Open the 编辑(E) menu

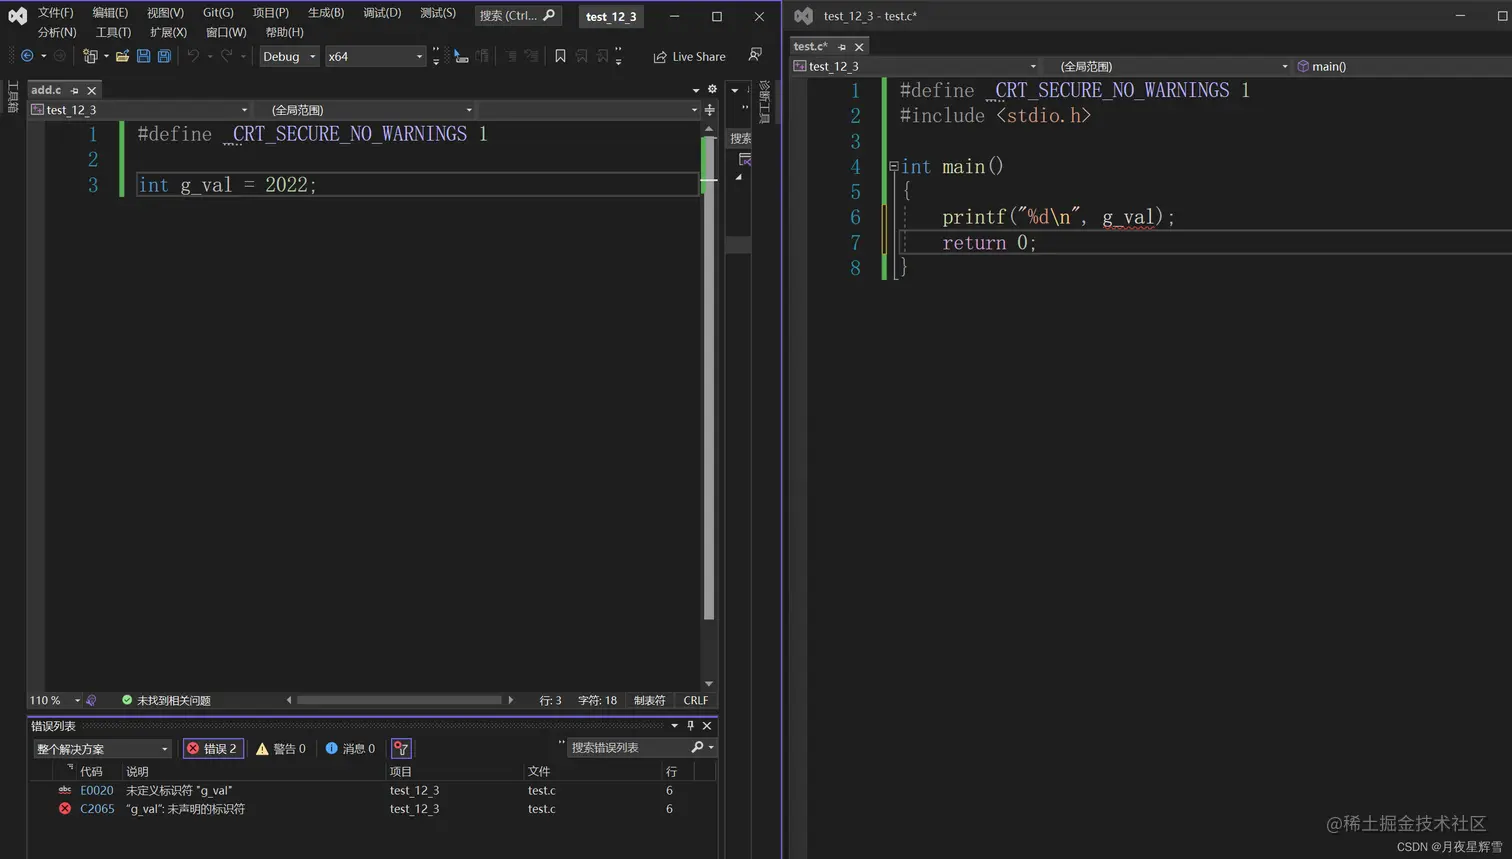tap(110, 13)
